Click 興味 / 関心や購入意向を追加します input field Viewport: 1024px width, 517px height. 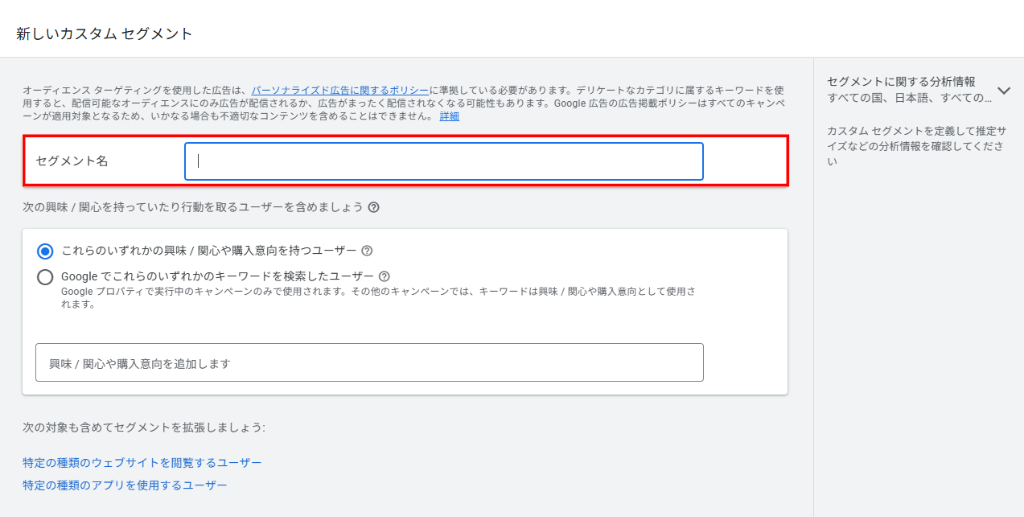point(369,363)
